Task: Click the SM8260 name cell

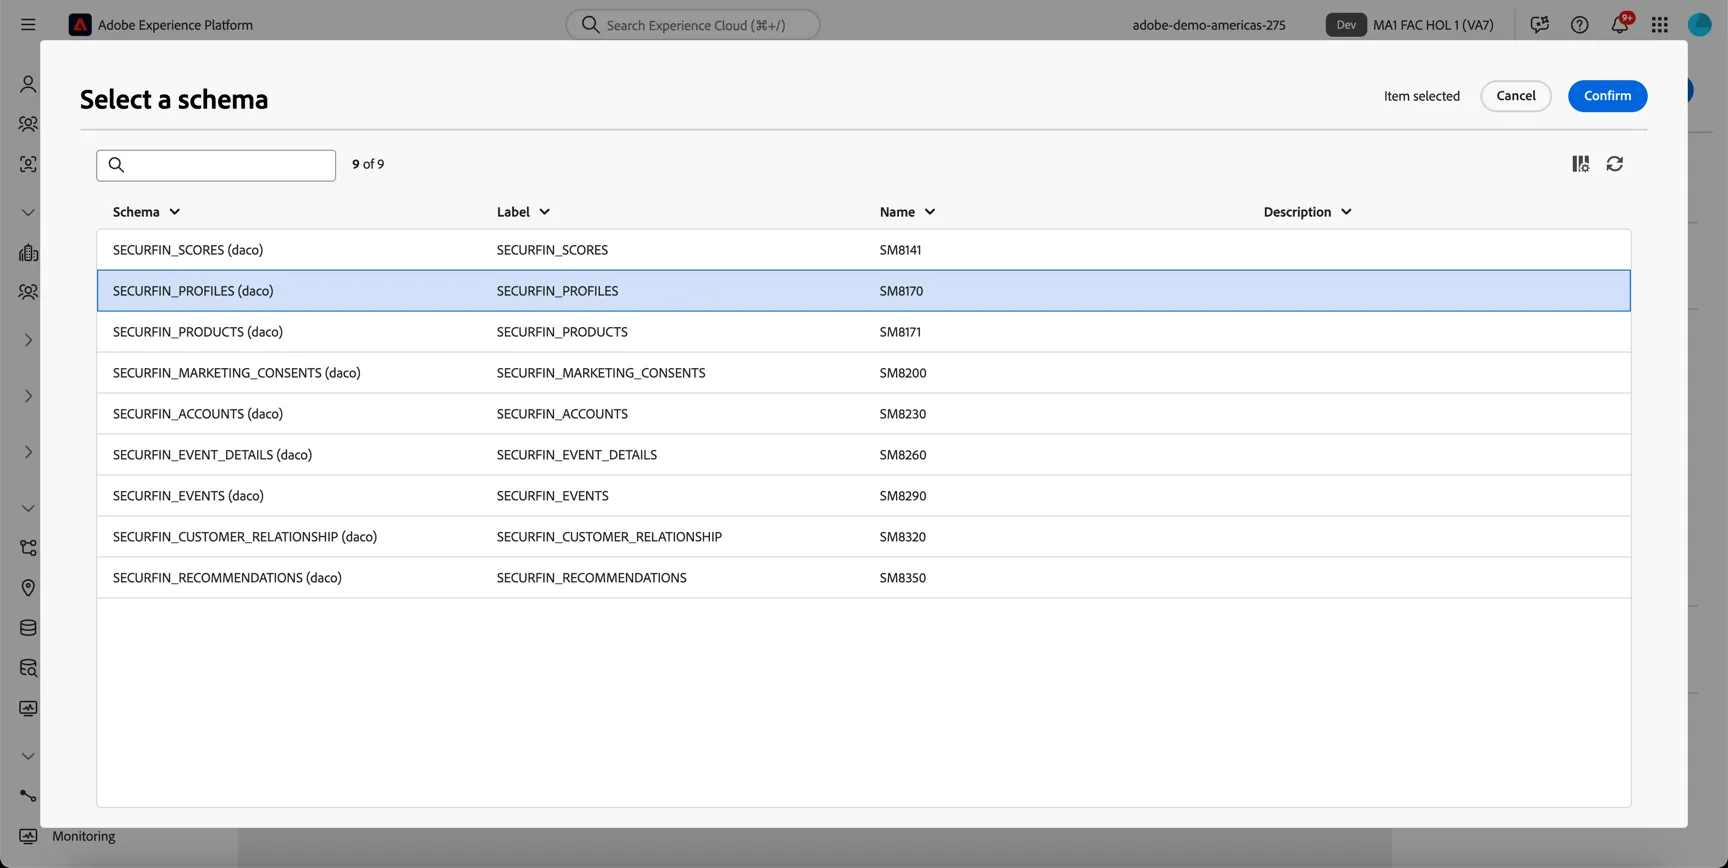Action: 903,455
